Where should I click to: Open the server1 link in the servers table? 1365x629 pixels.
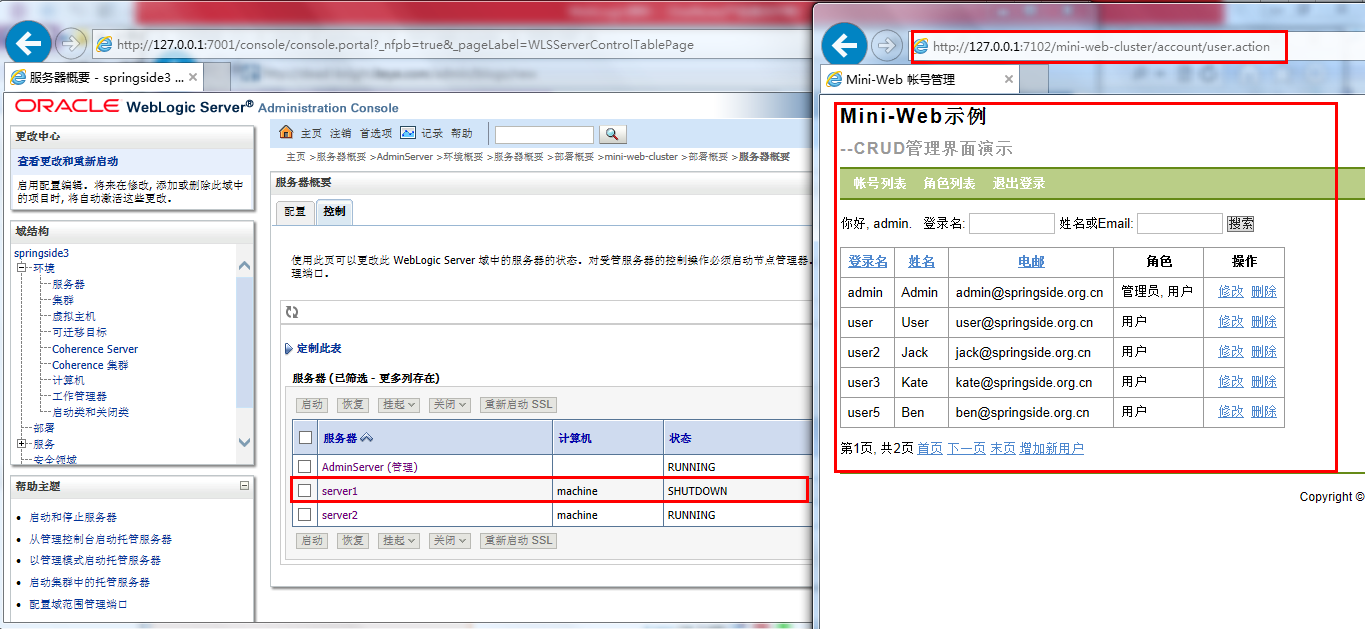[x=339, y=491]
